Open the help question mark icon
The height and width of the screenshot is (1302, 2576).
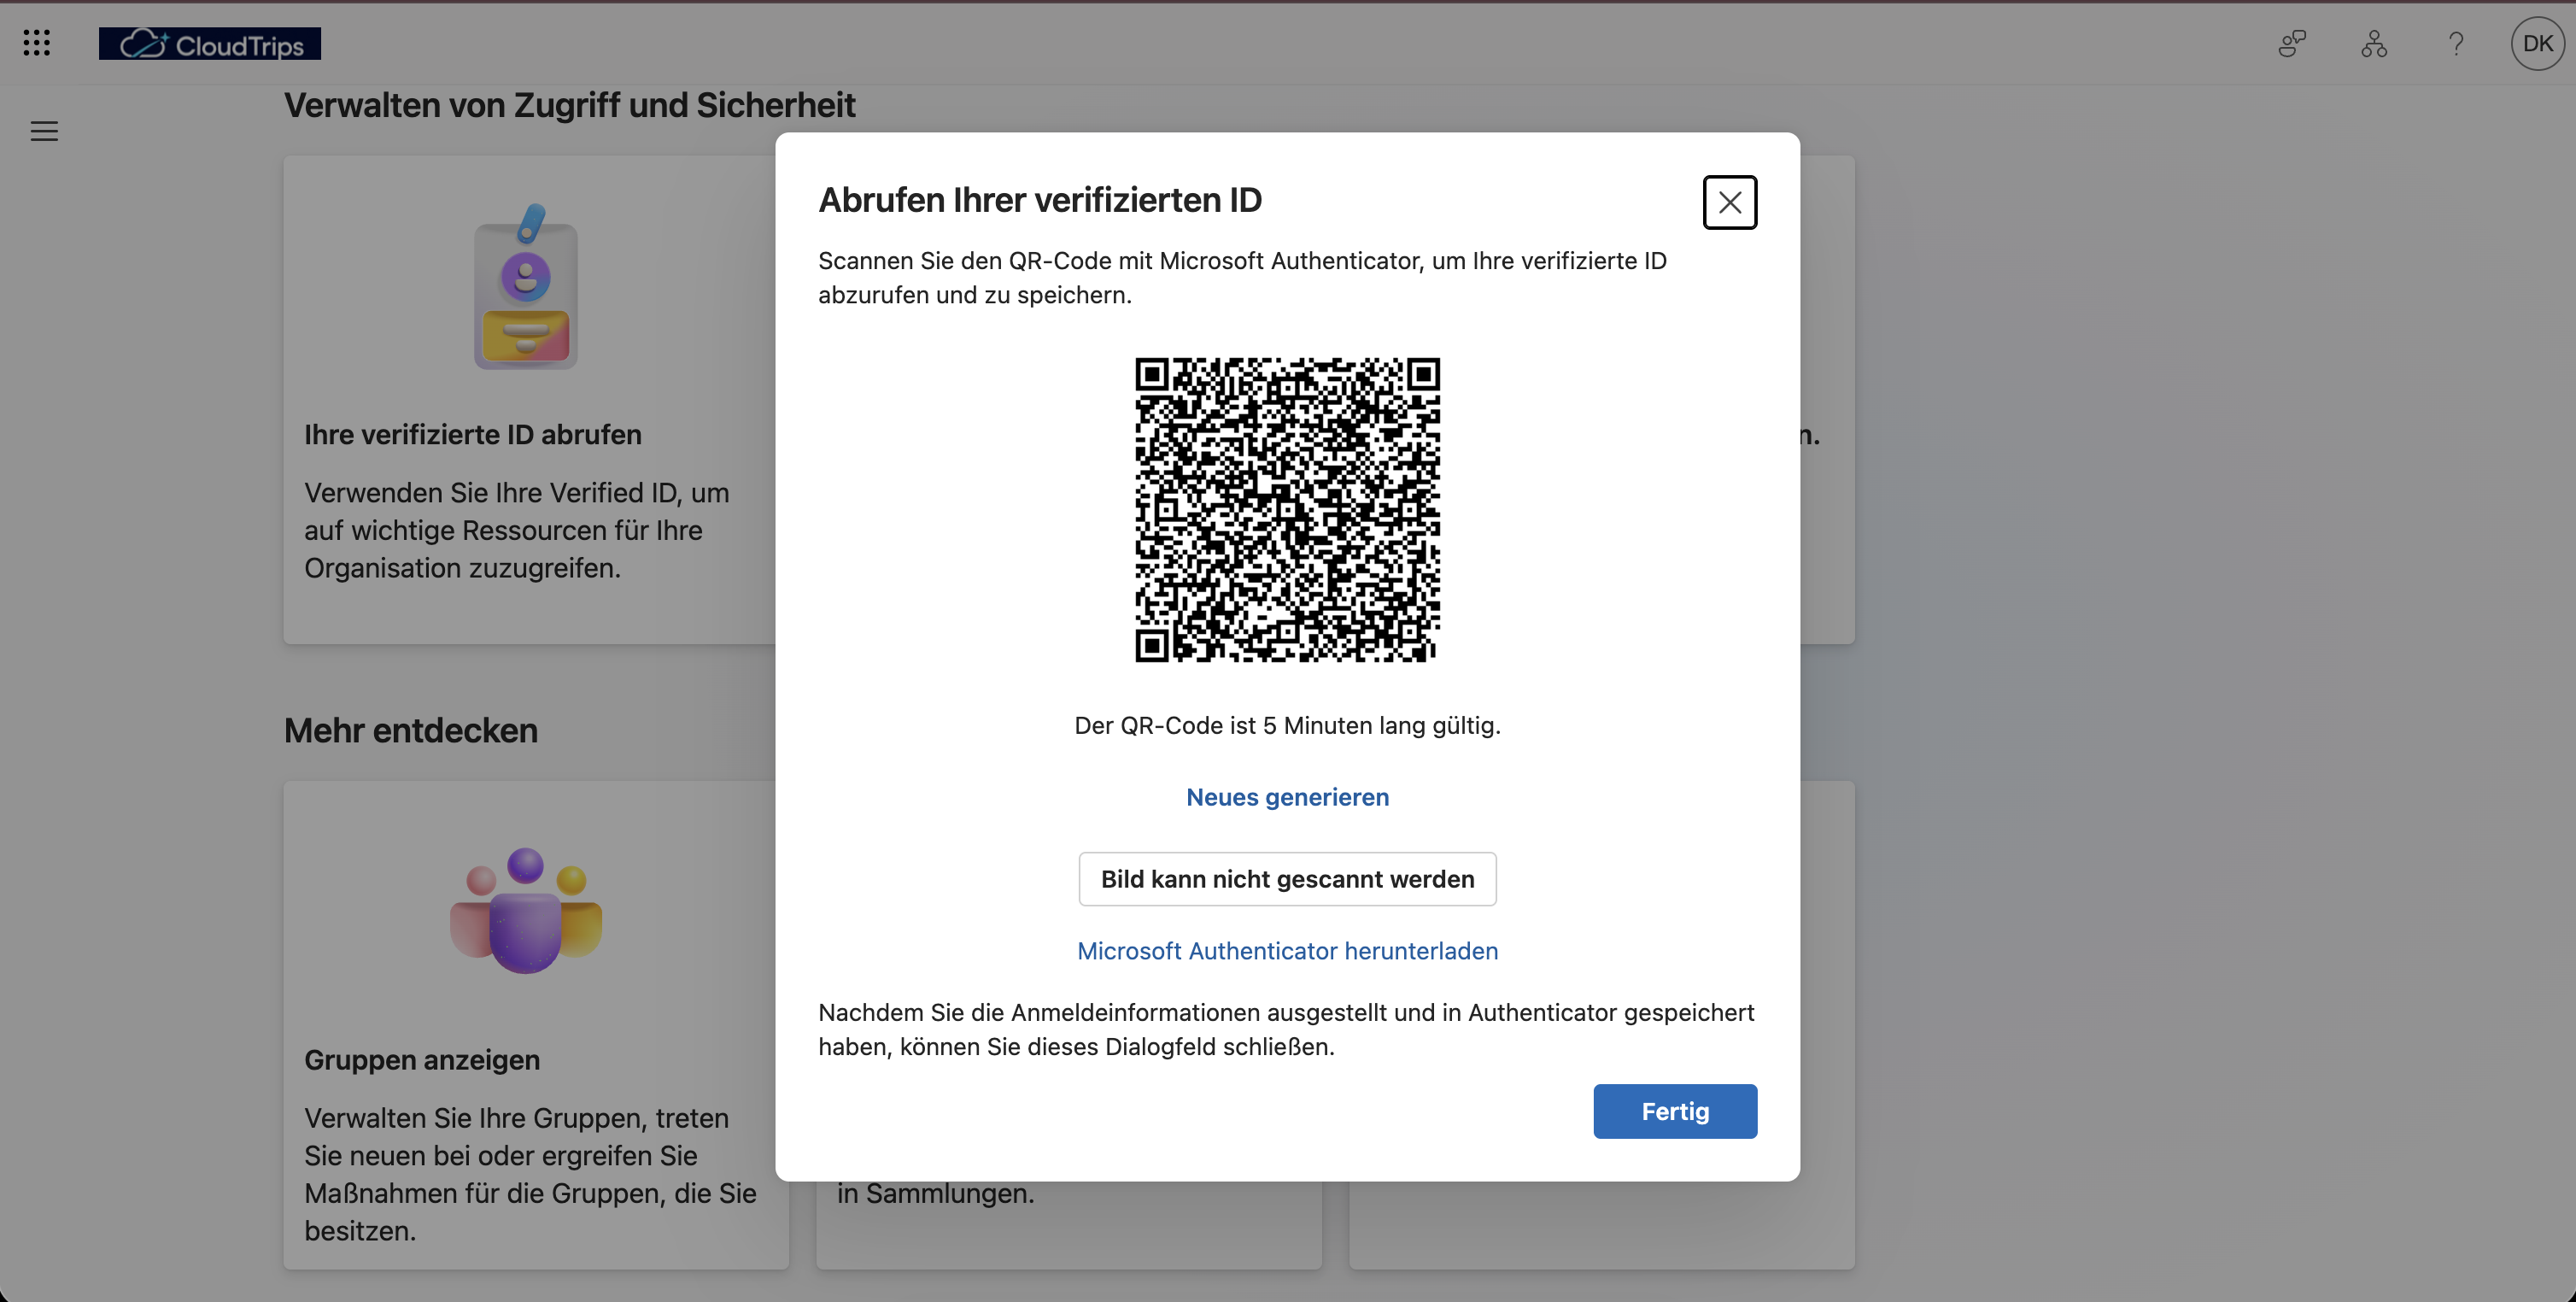tap(2456, 44)
